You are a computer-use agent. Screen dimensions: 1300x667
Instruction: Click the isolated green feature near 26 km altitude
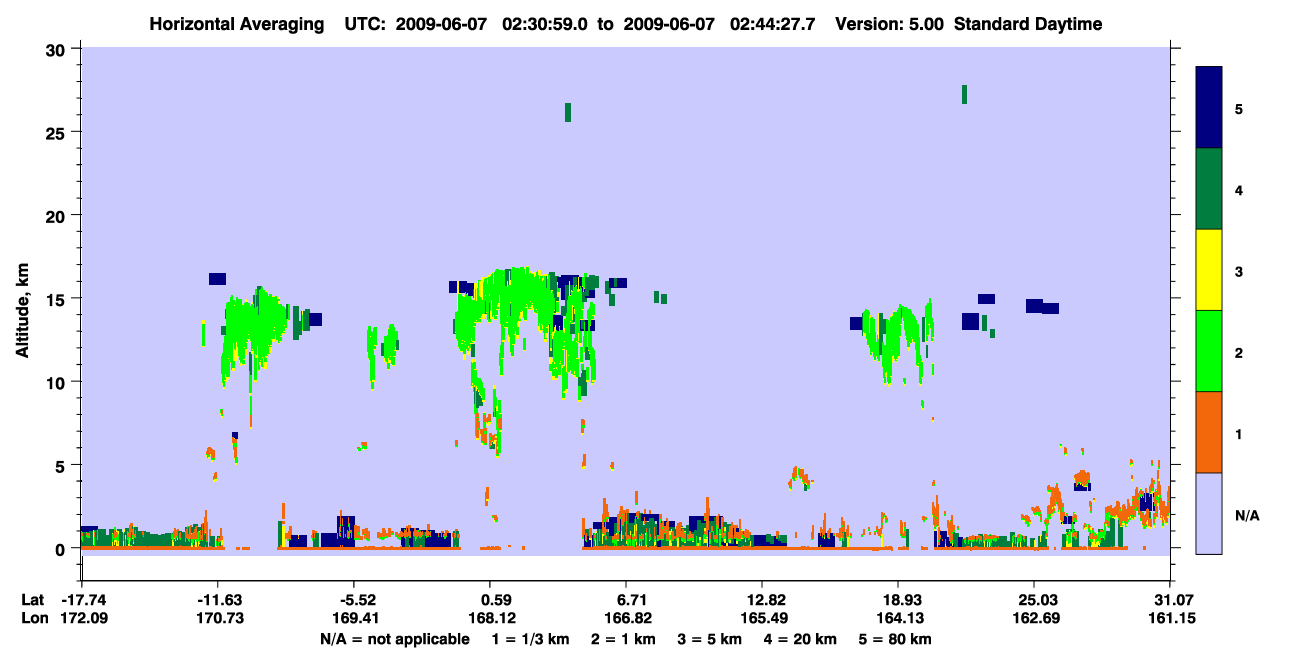[568, 112]
